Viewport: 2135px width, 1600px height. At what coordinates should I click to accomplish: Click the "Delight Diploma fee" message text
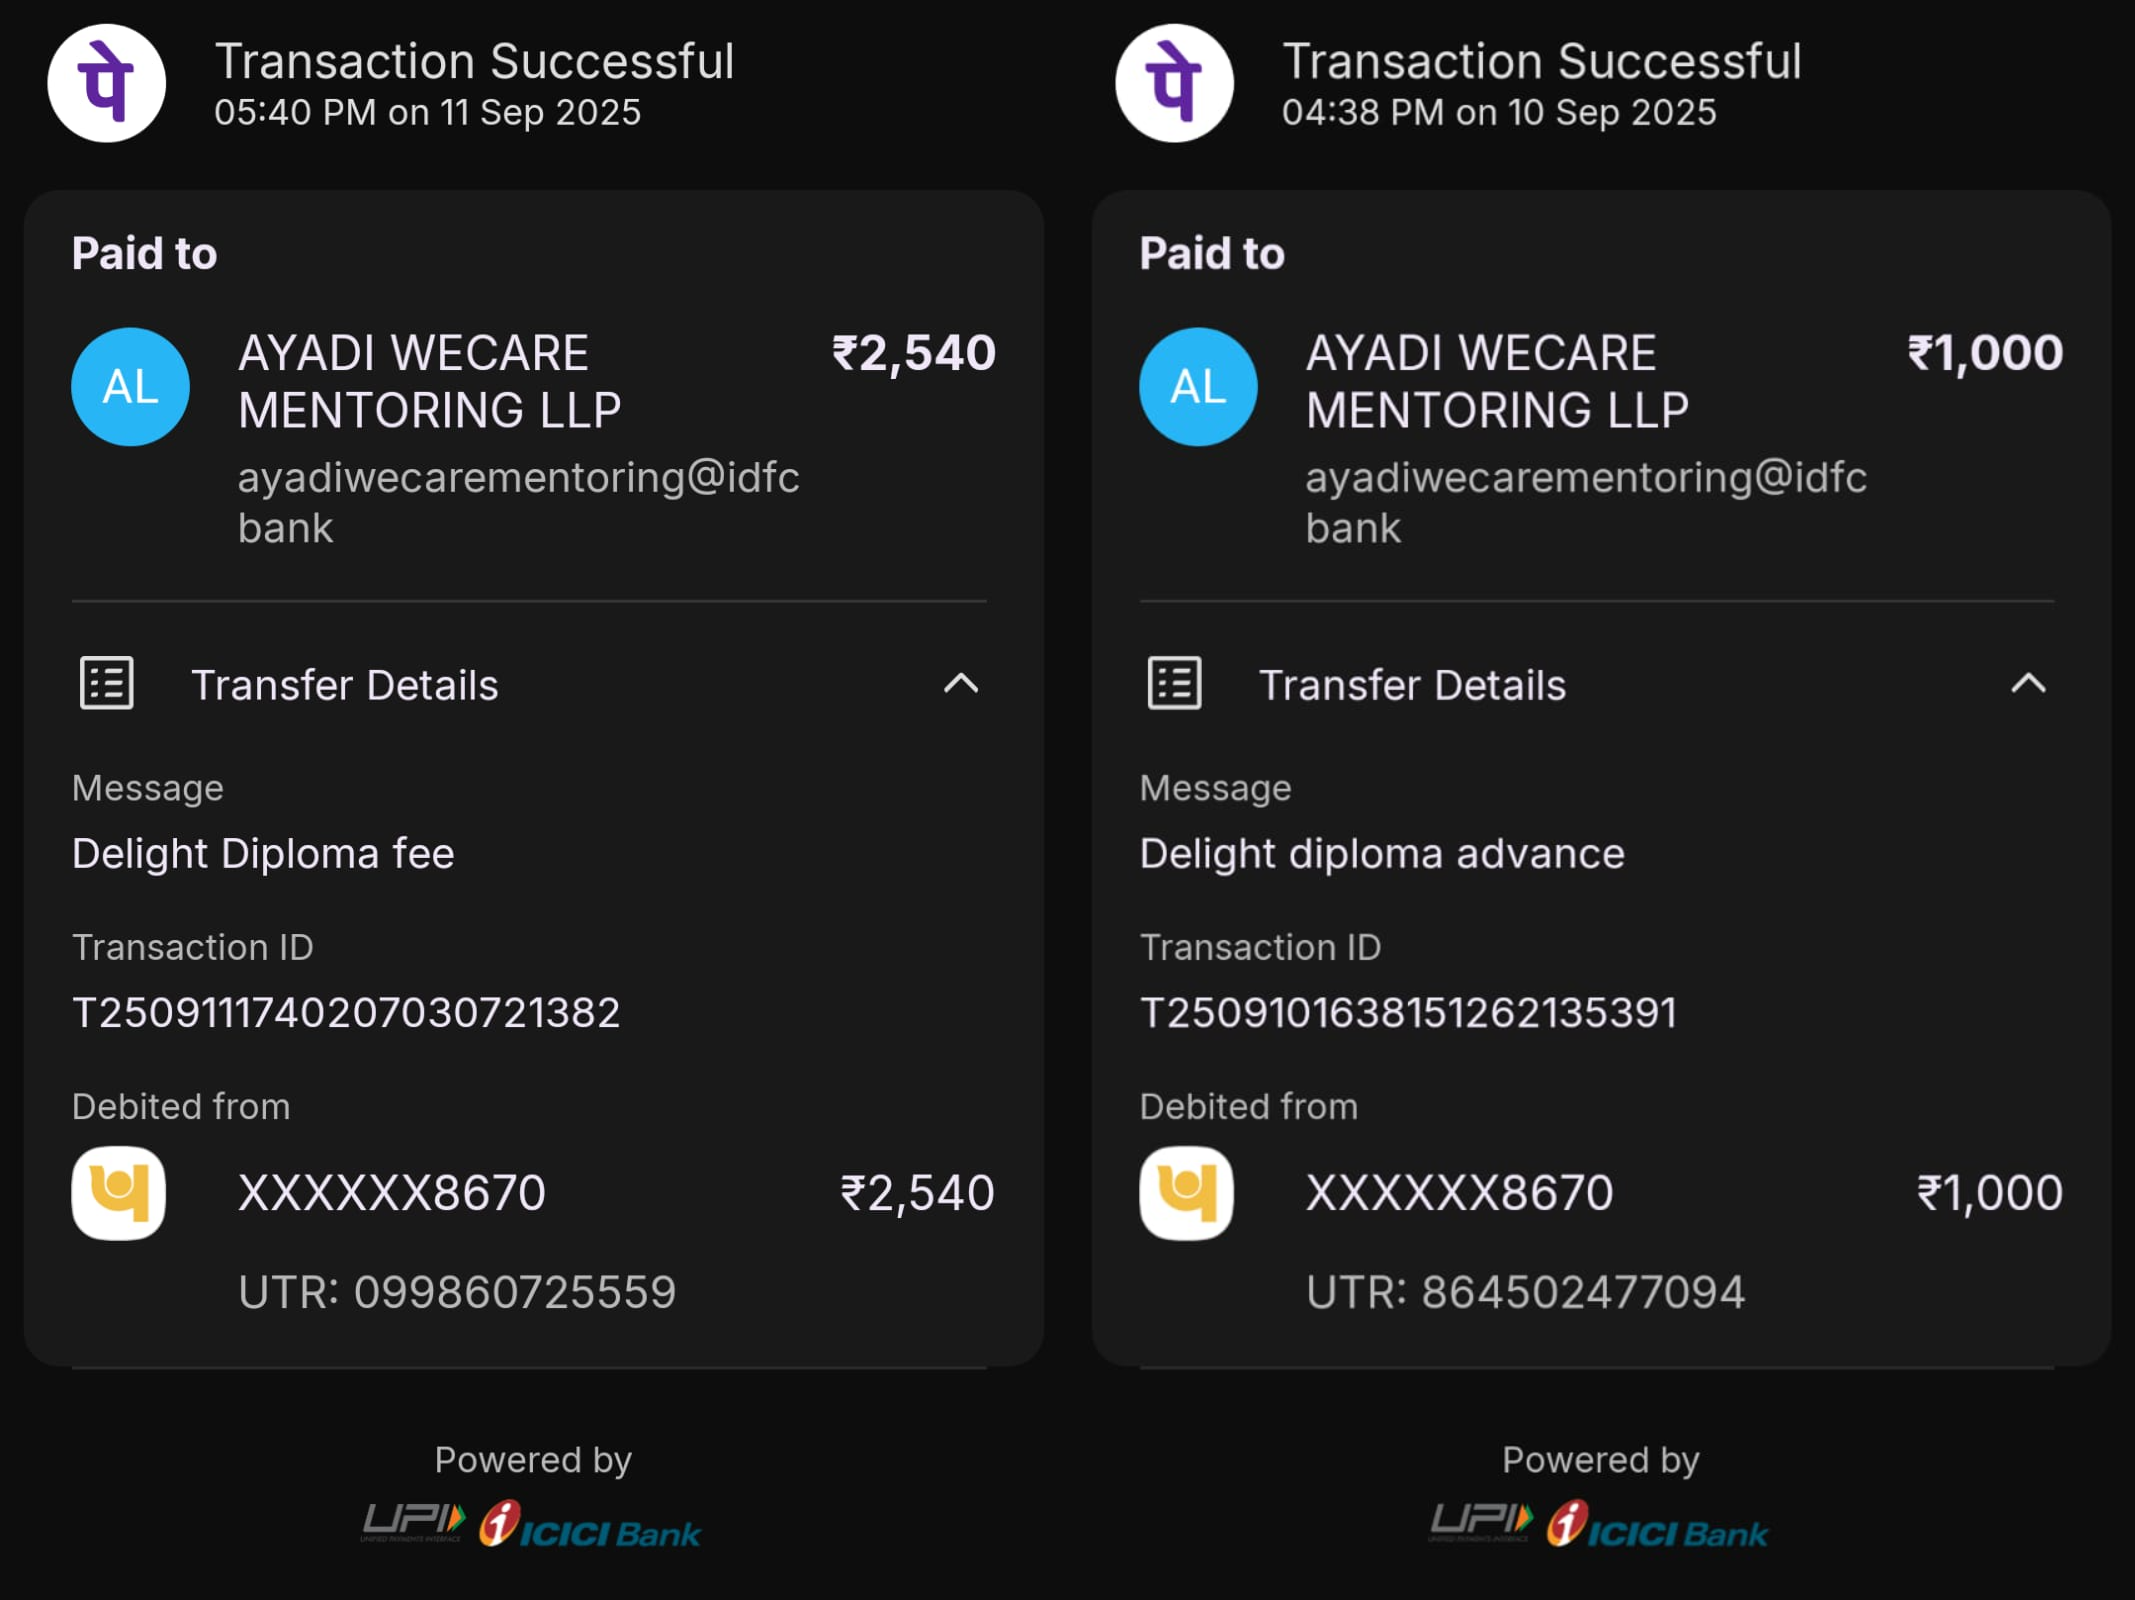tap(263, 854)
